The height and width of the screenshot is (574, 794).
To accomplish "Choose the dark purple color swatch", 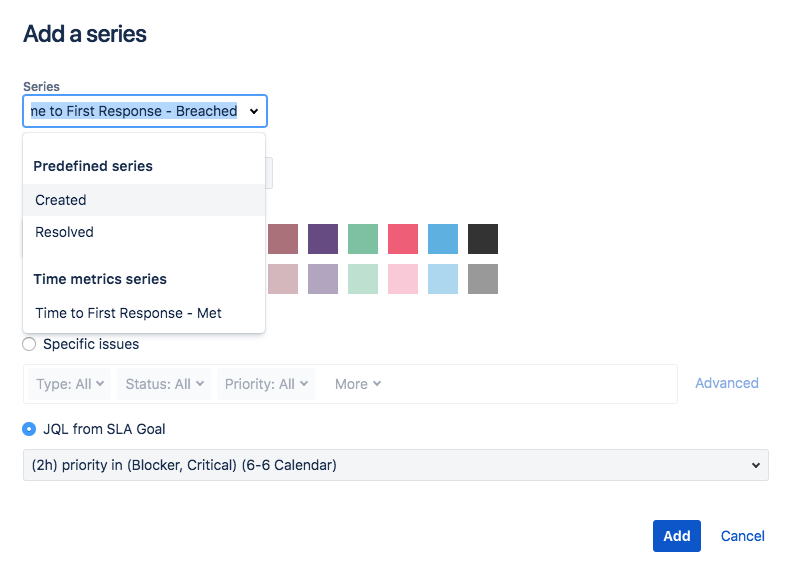I will [x=323, y=239].
